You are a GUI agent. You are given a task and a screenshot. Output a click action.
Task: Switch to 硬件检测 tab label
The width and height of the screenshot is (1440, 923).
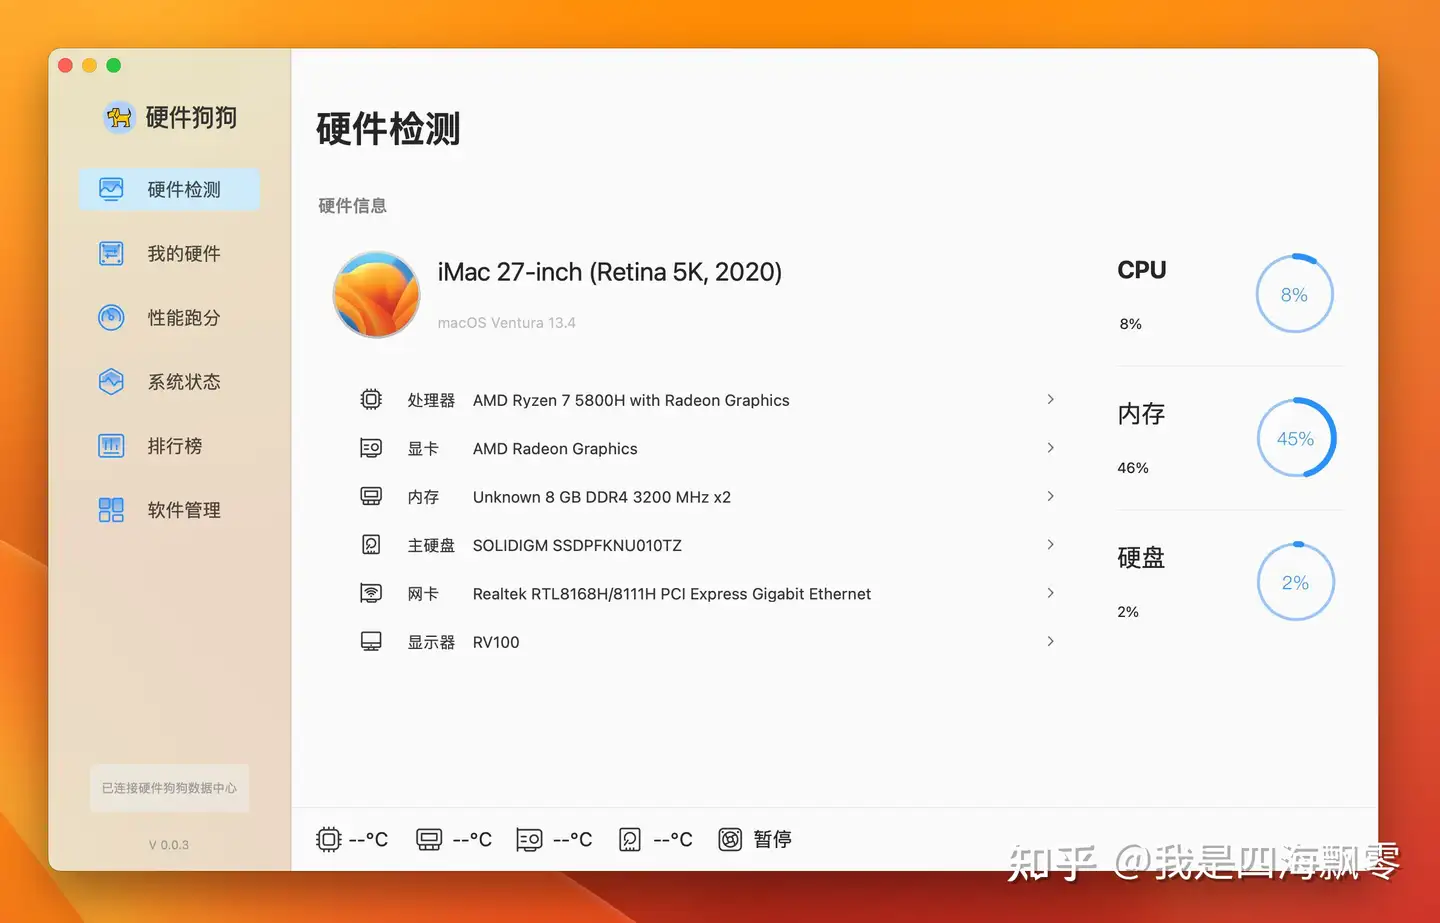pyautogui.click(x=184, y=189)
